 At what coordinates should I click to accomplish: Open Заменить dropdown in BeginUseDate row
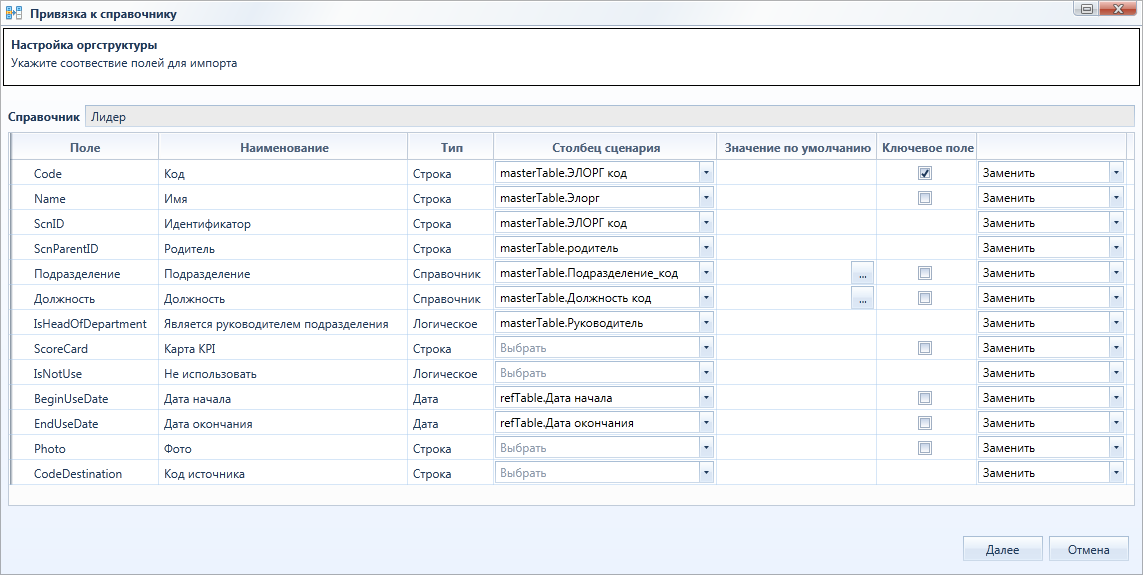1116,398
